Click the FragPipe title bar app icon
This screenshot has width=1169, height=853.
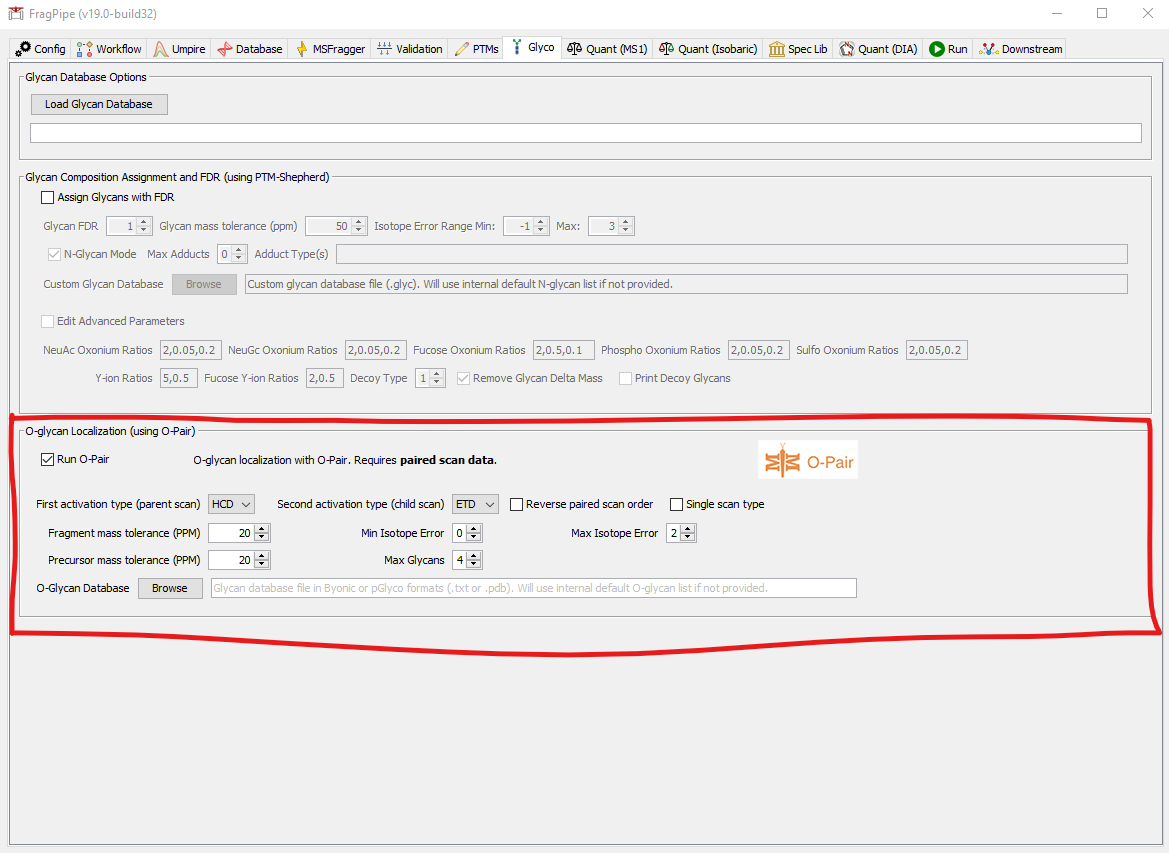[15, 13]
